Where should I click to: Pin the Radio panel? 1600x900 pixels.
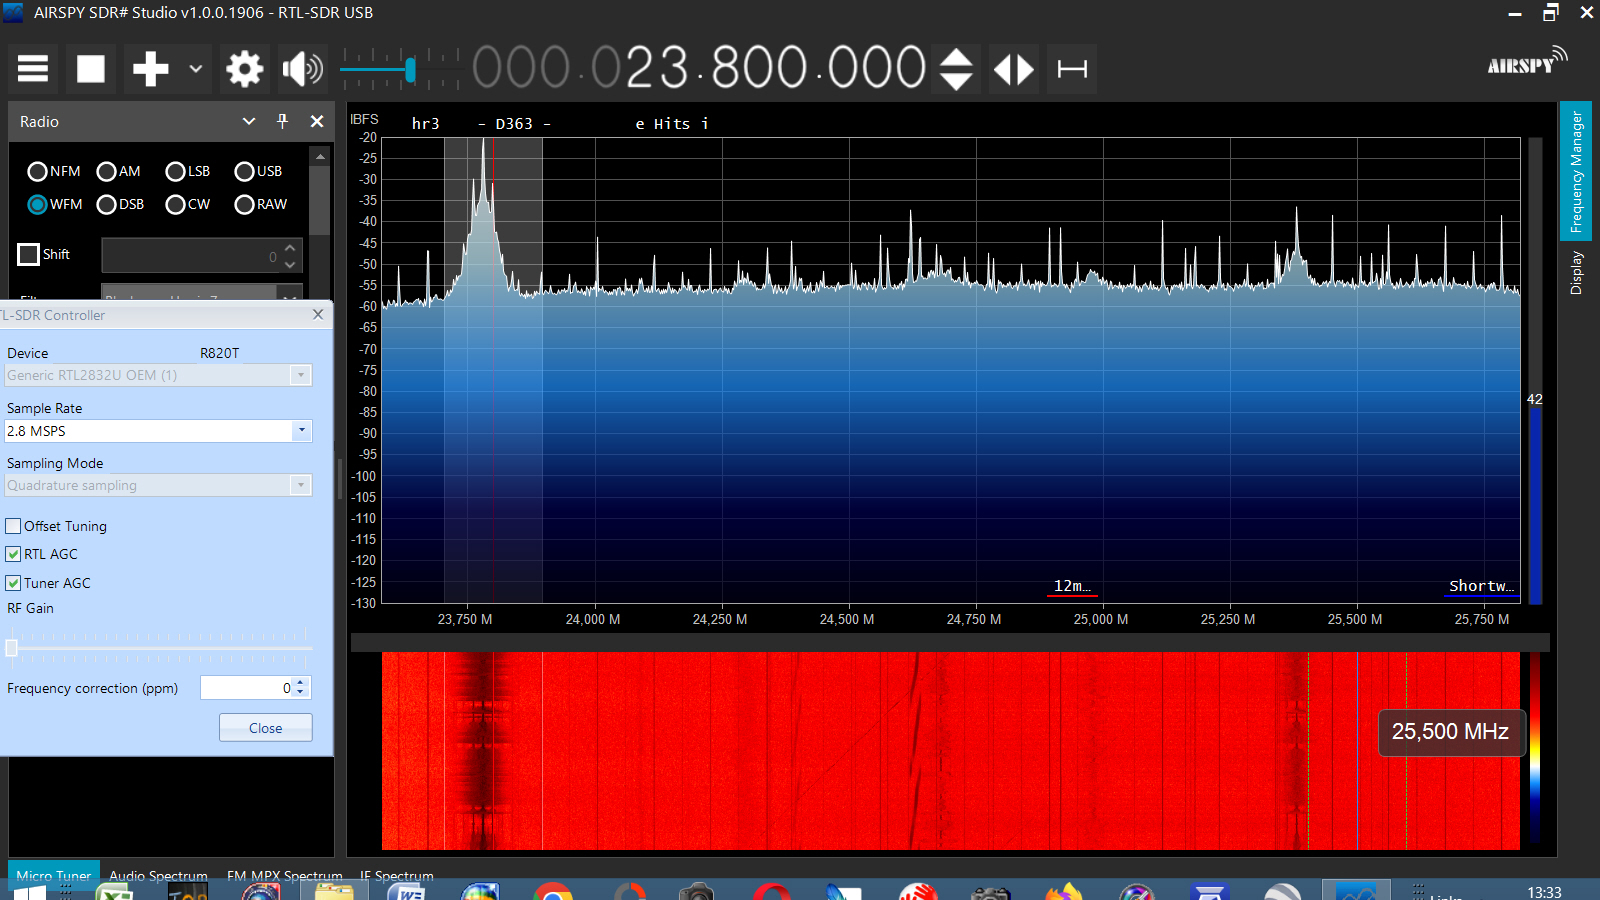click(282, 121)
